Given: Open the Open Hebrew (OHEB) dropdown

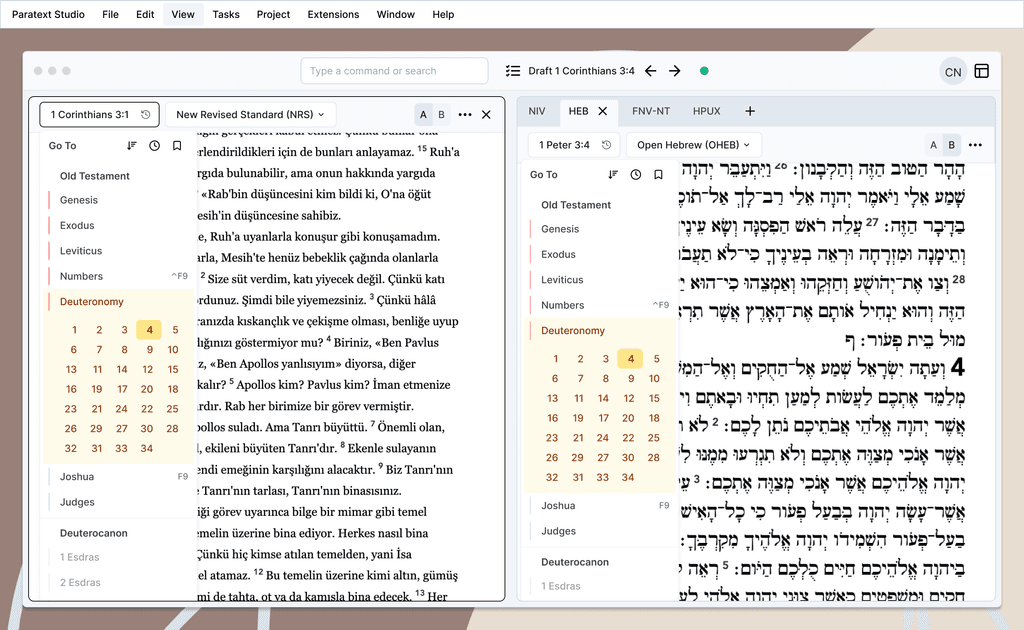Looking at the screenshot, I should pyautogui.click(x=694, y=145).
